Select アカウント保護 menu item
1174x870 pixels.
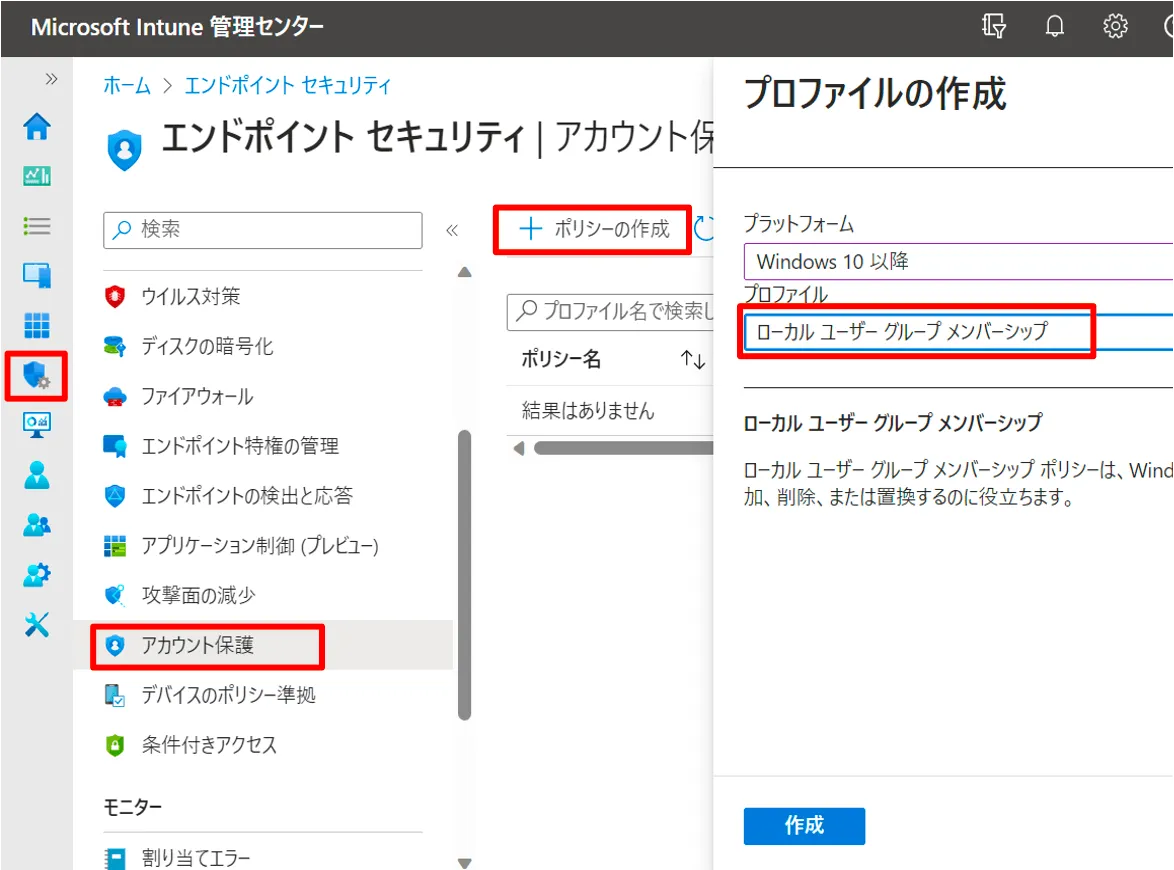[x=263, y=645]
